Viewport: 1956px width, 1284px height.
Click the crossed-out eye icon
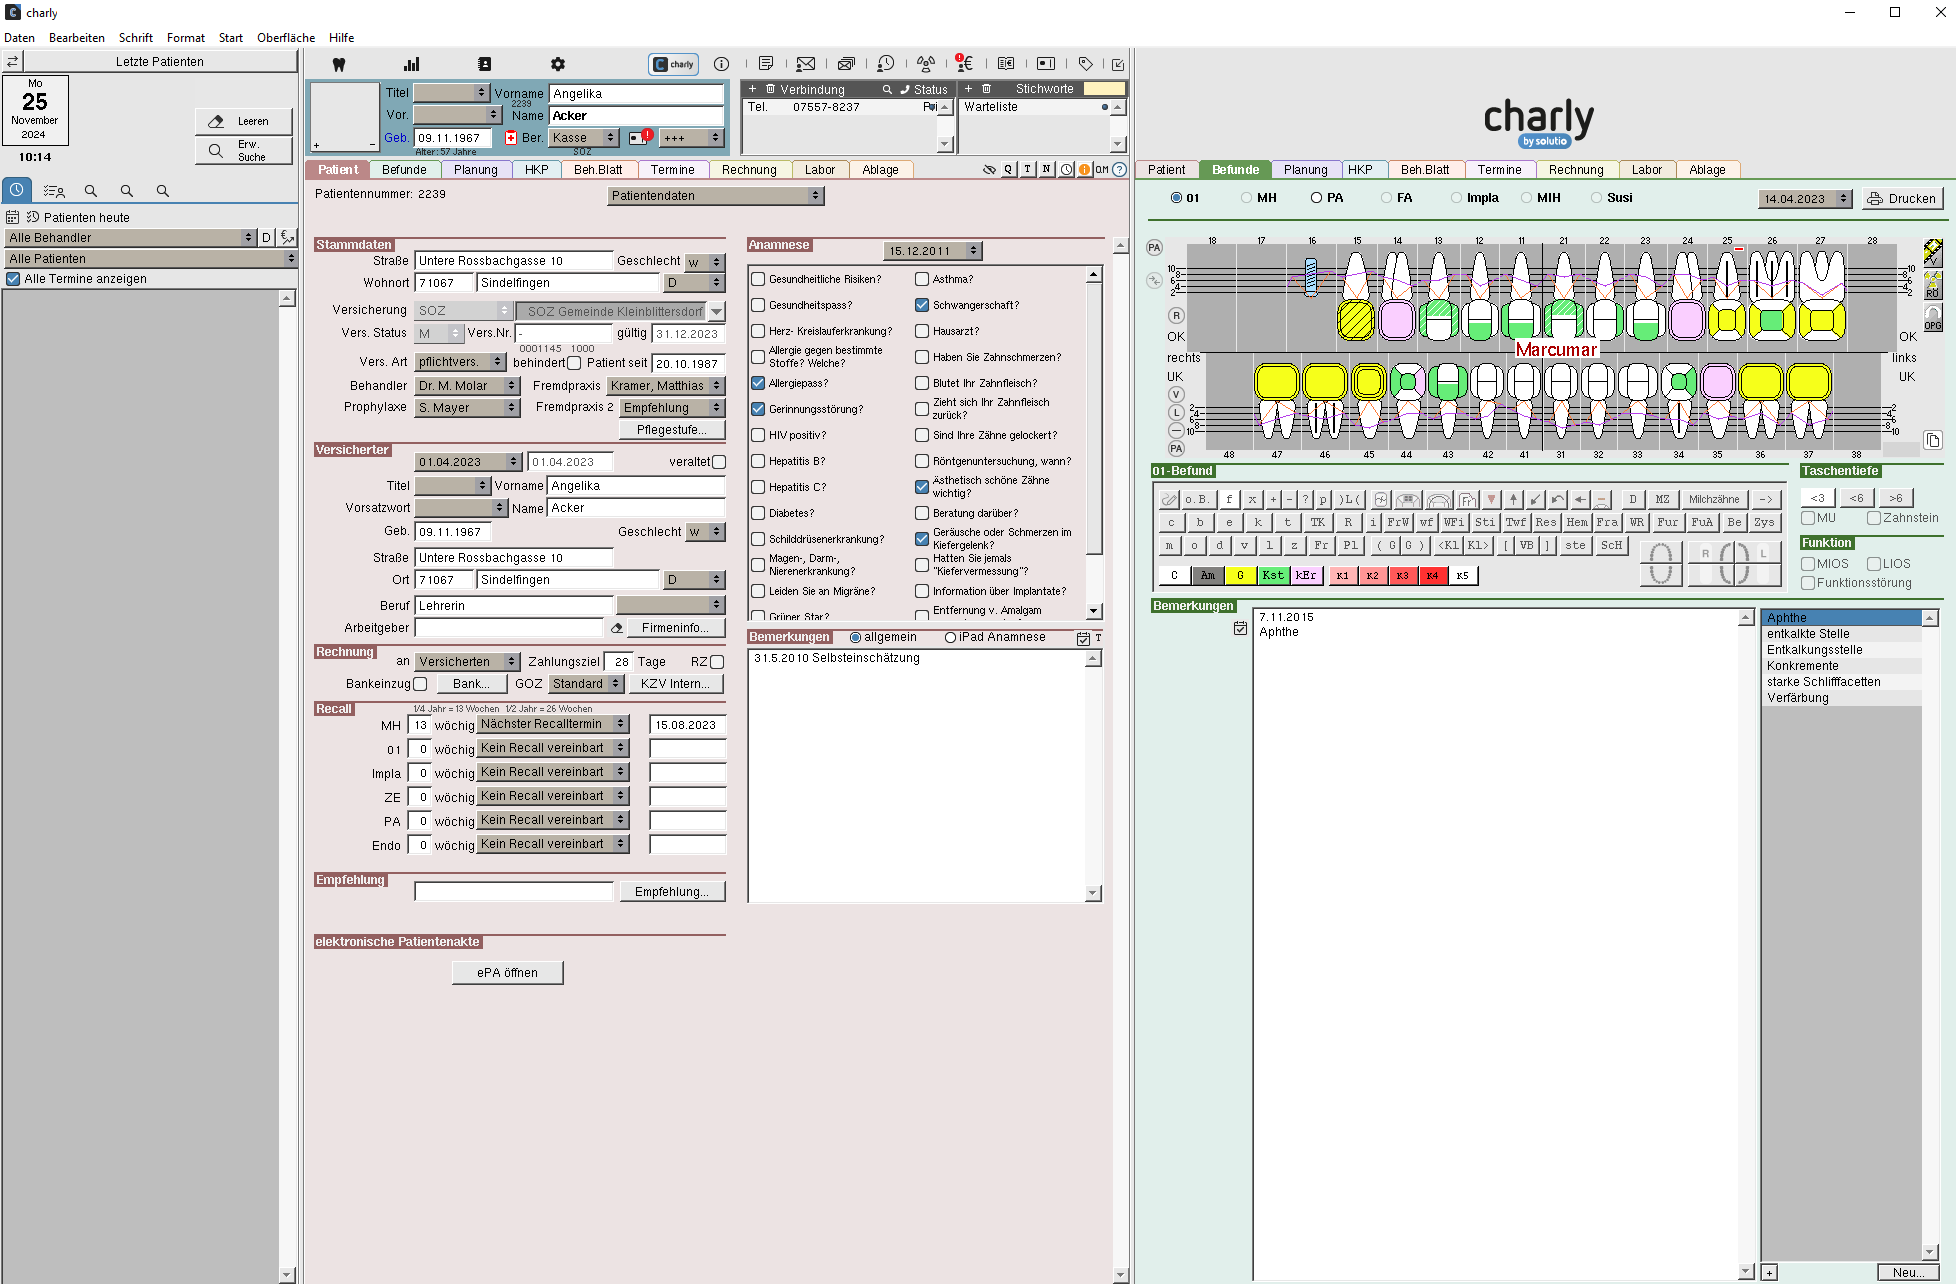click(x=989, y=170)
